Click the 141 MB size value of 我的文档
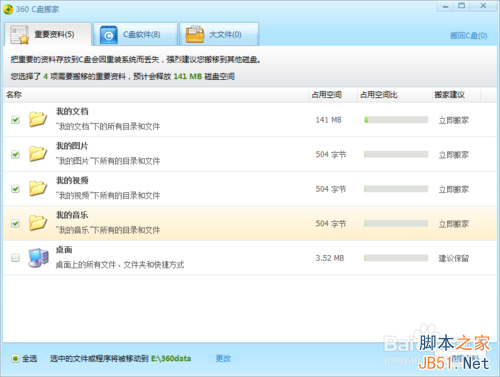 point(328,120)
